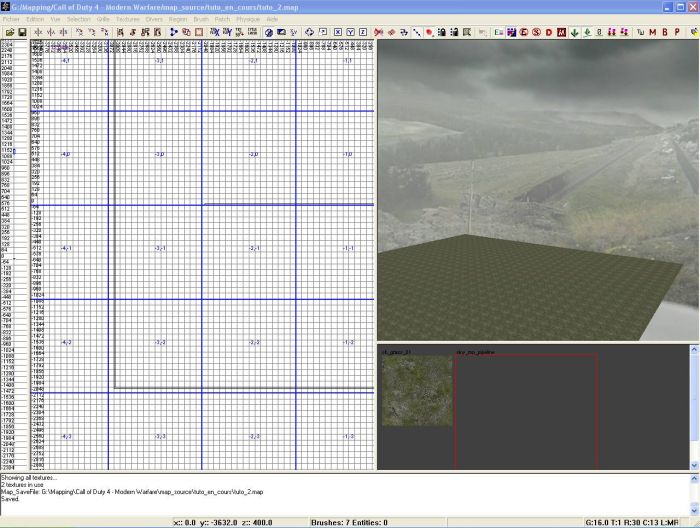The width and height of the screenshot is (700, 528).
Task: Click the 'Brushes: 7 Entities: 0' status text
Action: (349, 523)
